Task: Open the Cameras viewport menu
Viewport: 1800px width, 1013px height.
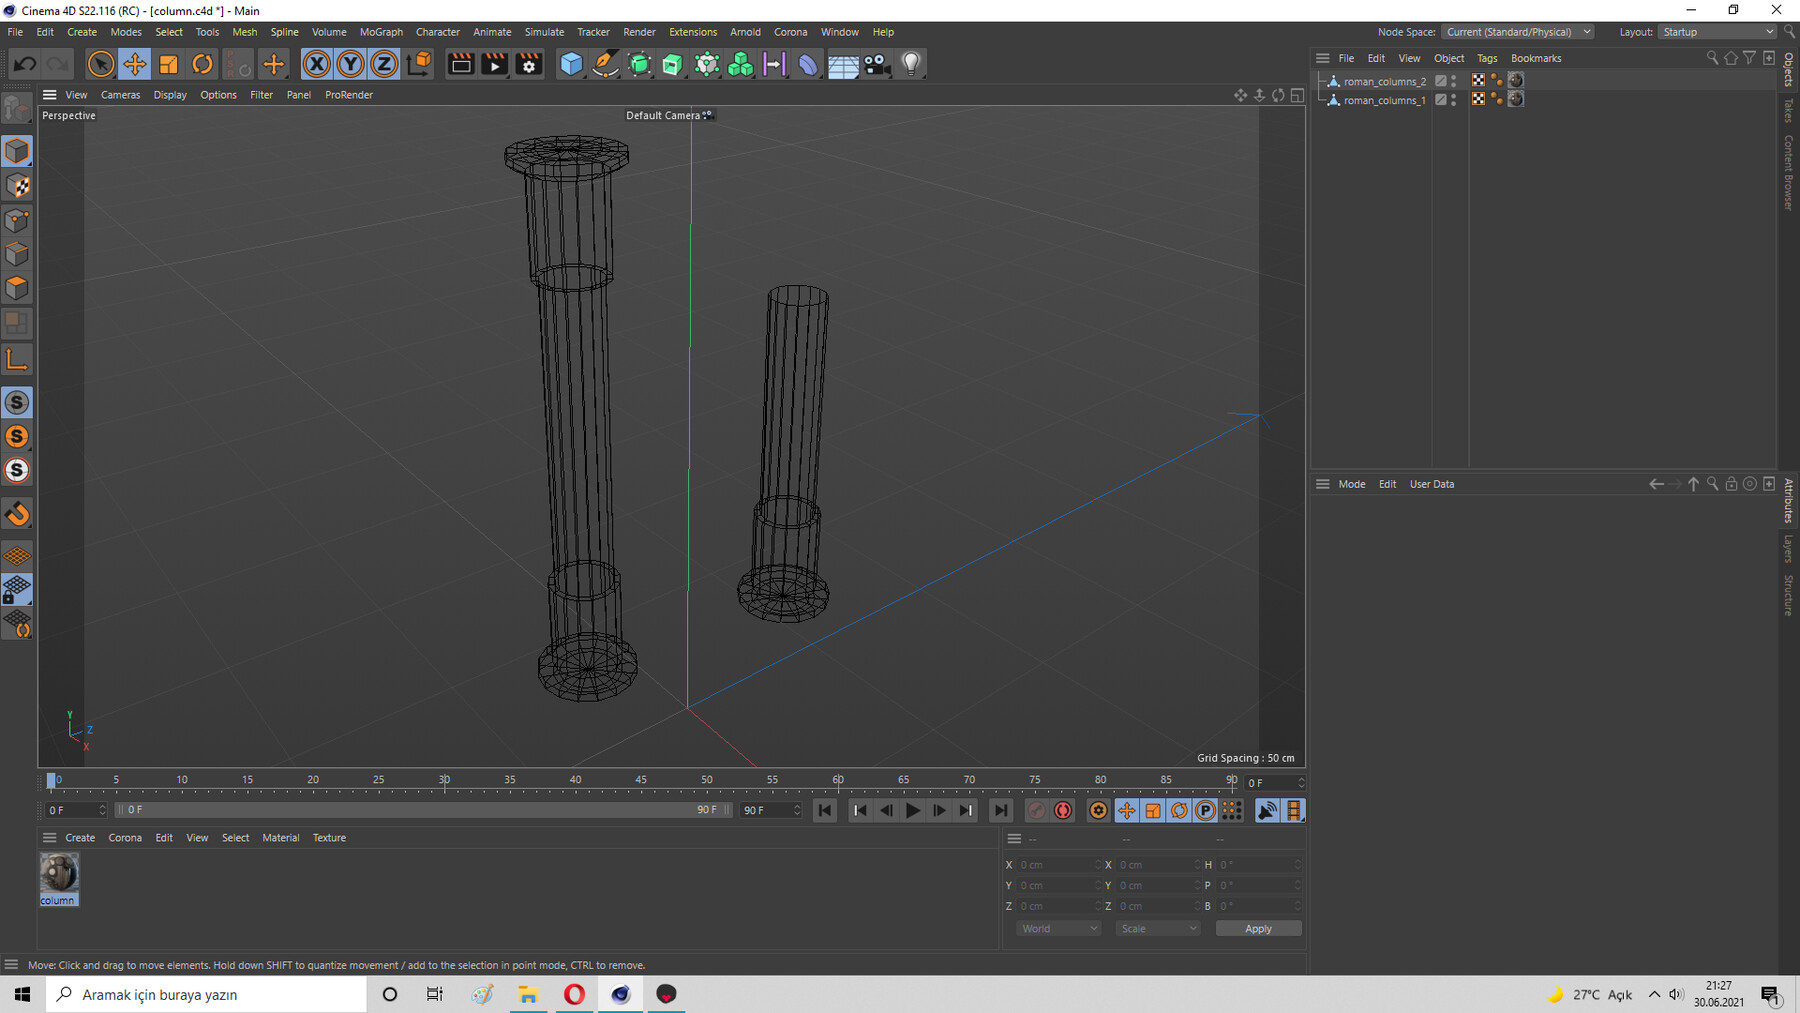Action: click(120, 95)
